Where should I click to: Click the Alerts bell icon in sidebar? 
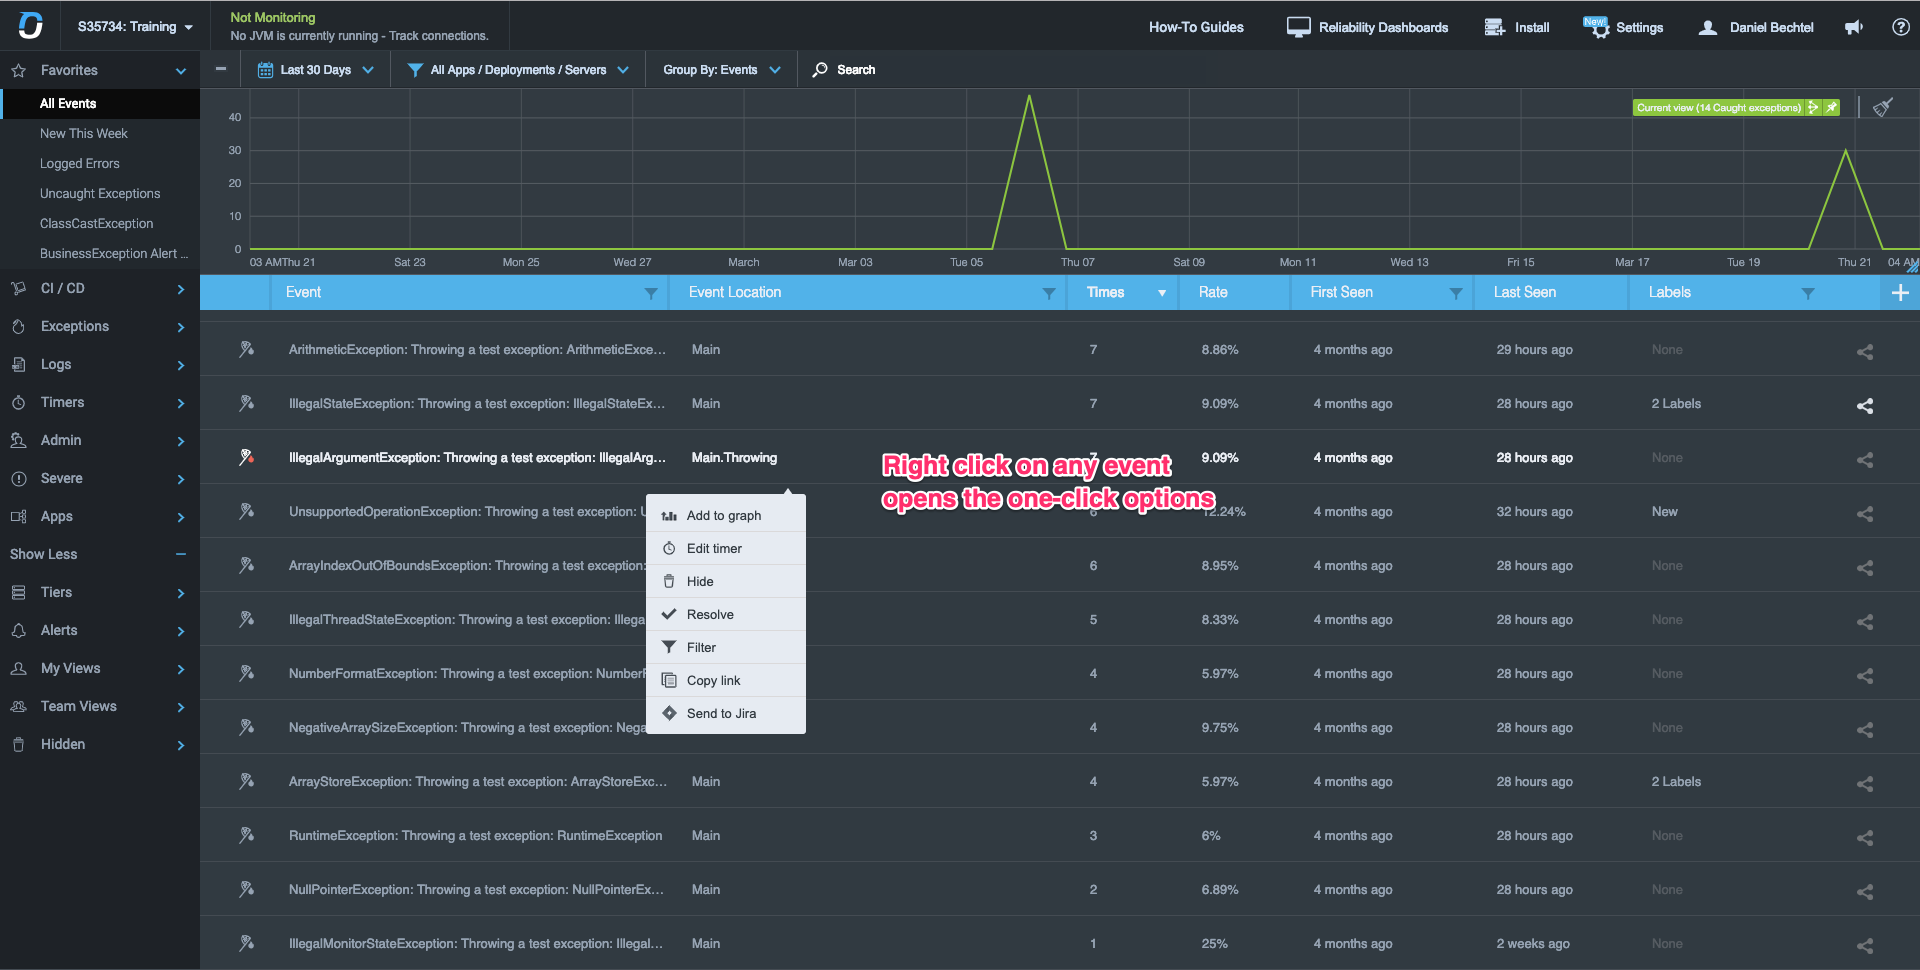(x=18, y=630)
